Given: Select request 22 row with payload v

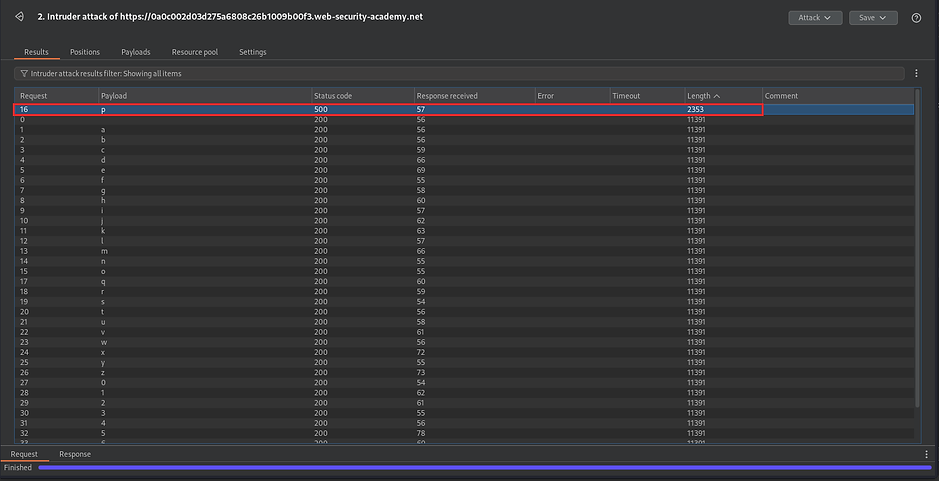Looking at the screenshot, I should pos(465,332).
